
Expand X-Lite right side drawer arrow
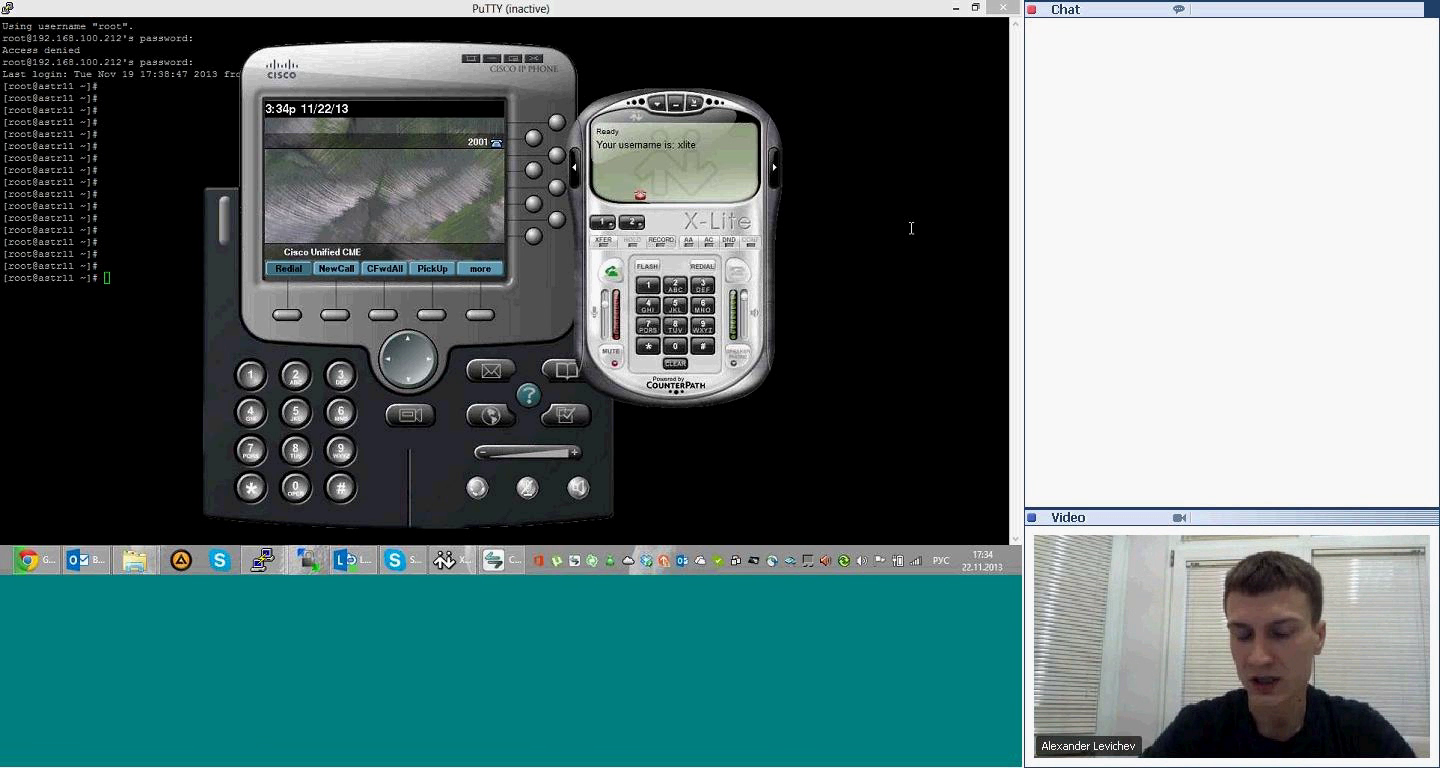point(774,167)
